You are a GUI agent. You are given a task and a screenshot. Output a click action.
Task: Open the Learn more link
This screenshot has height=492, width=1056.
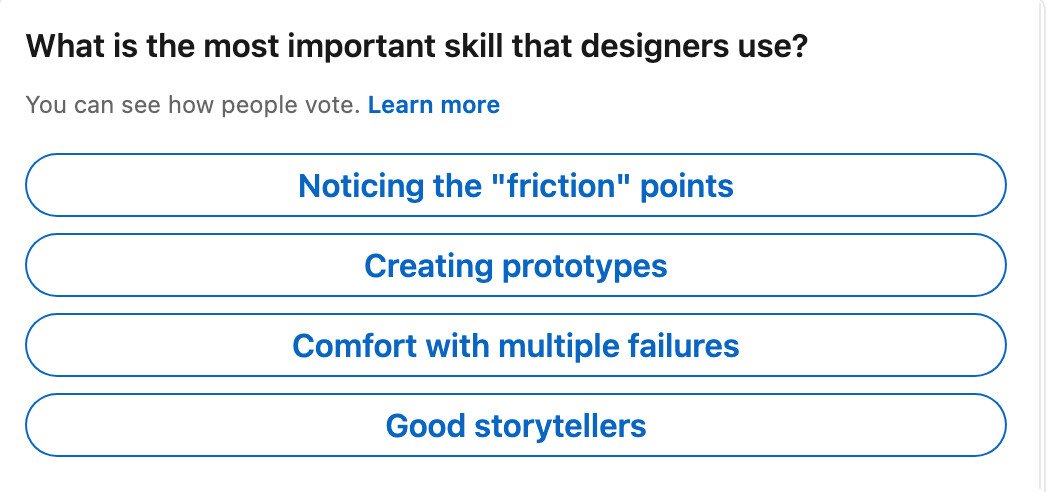pos(433,105)
